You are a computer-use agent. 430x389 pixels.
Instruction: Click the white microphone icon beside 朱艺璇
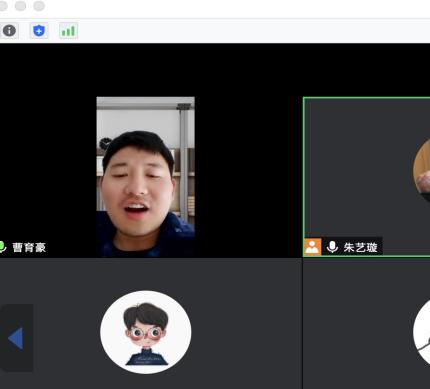click(x=332, y=247)
